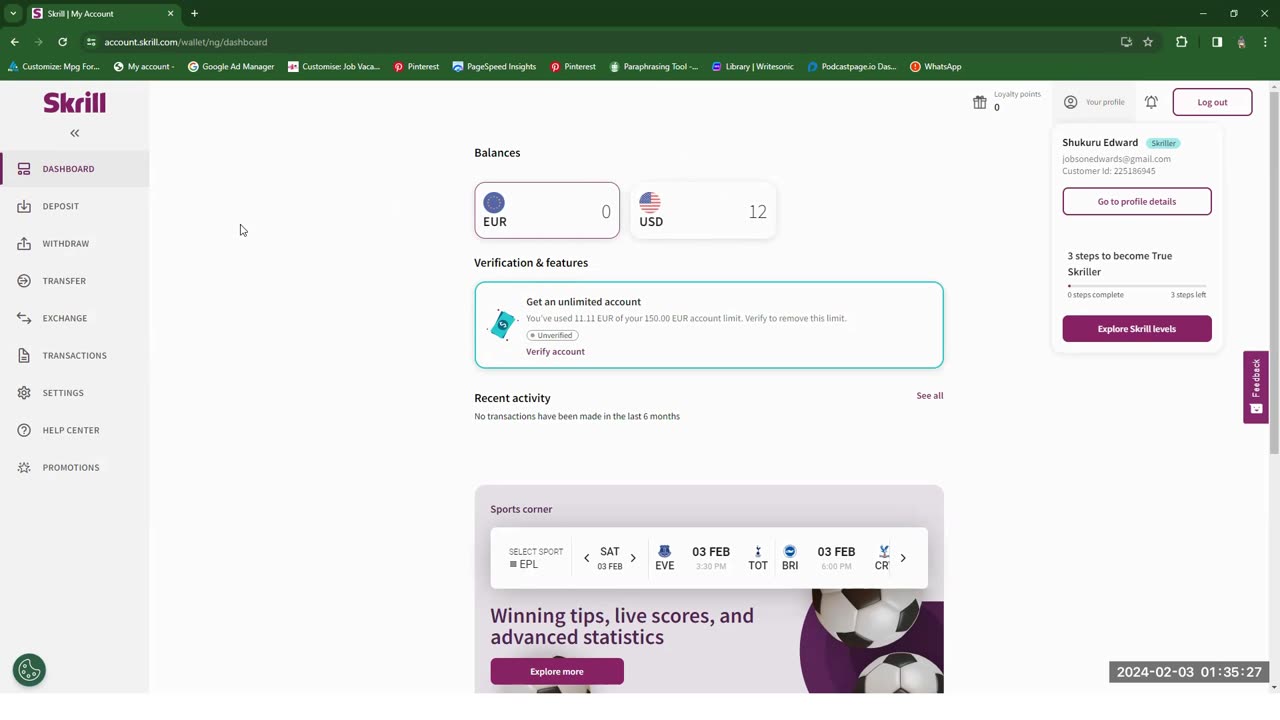Image resolution: width=1280 pixels, height=720 pixels.
Task: Click the SAT 03 FEB date
Action: click(x=610, y=558)
